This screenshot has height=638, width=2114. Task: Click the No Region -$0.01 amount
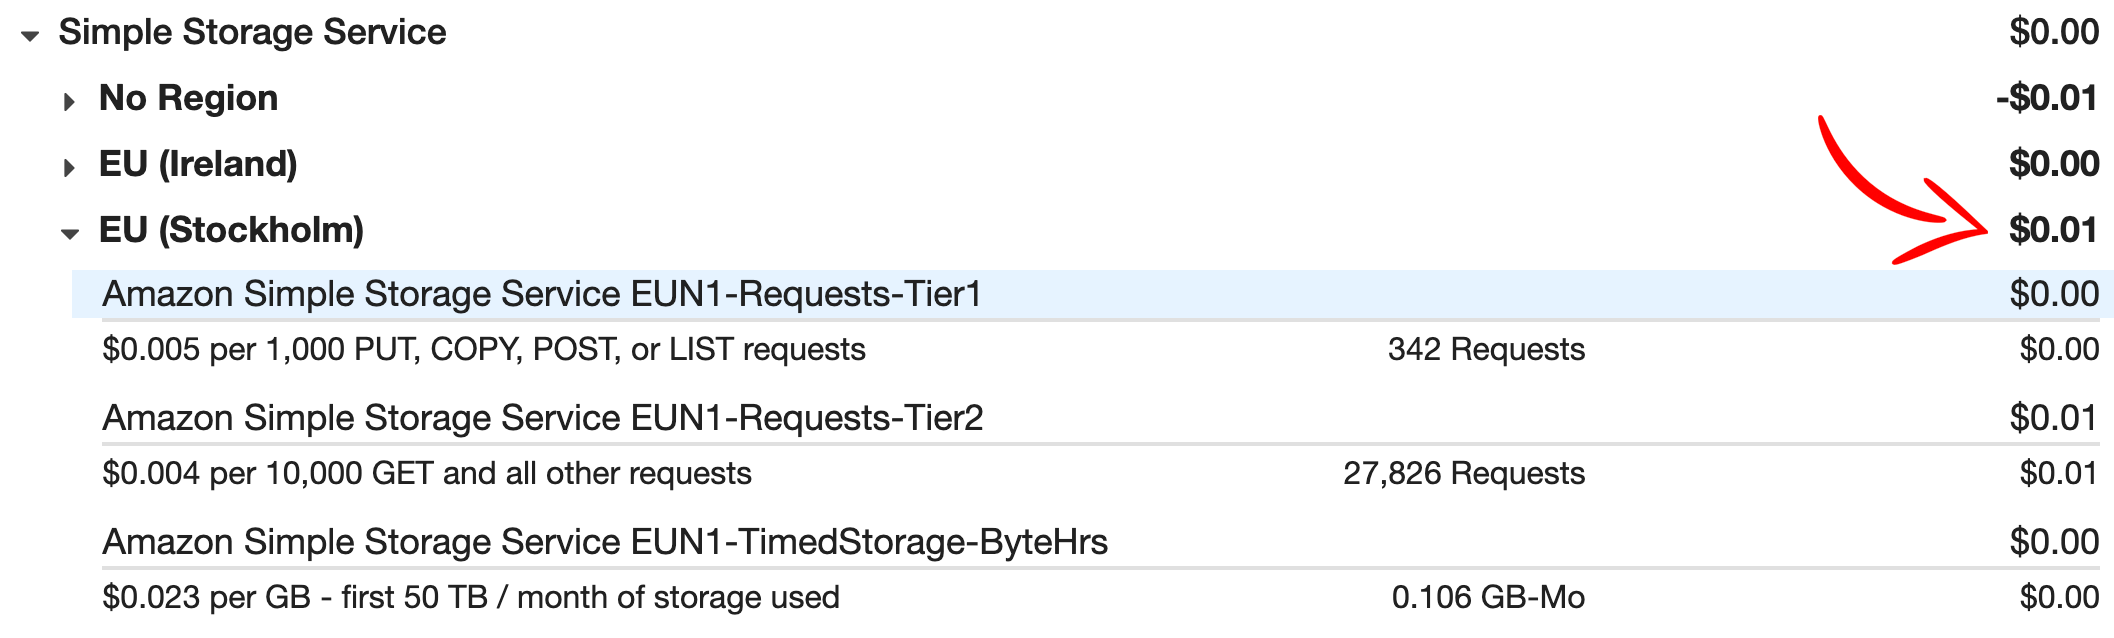[2046, 98]
